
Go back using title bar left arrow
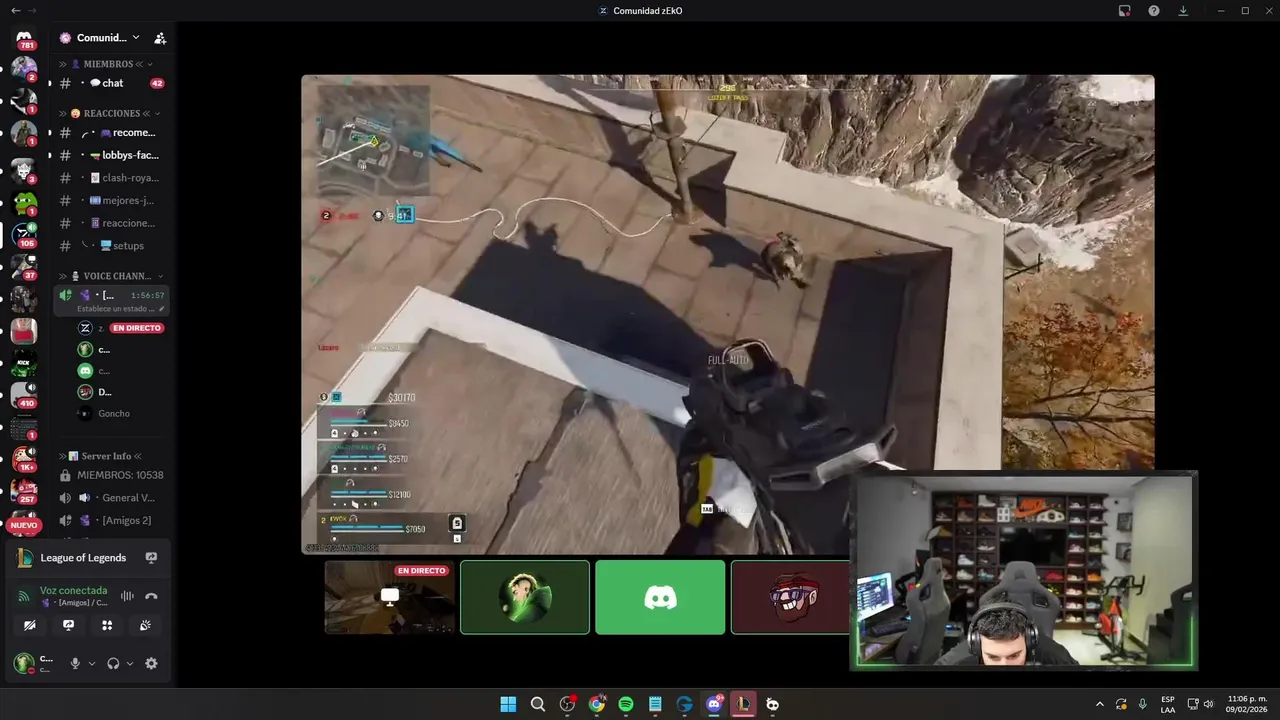click(15, 10)
